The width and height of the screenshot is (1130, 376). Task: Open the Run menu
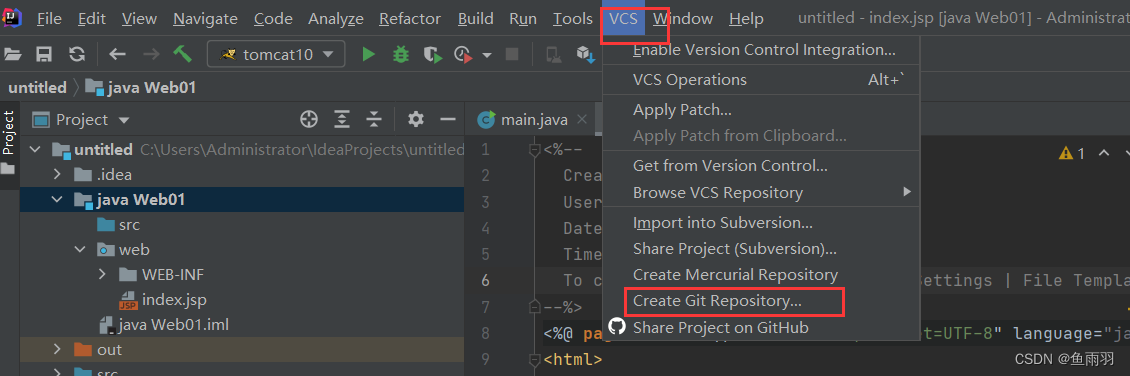tap(522, 19)
